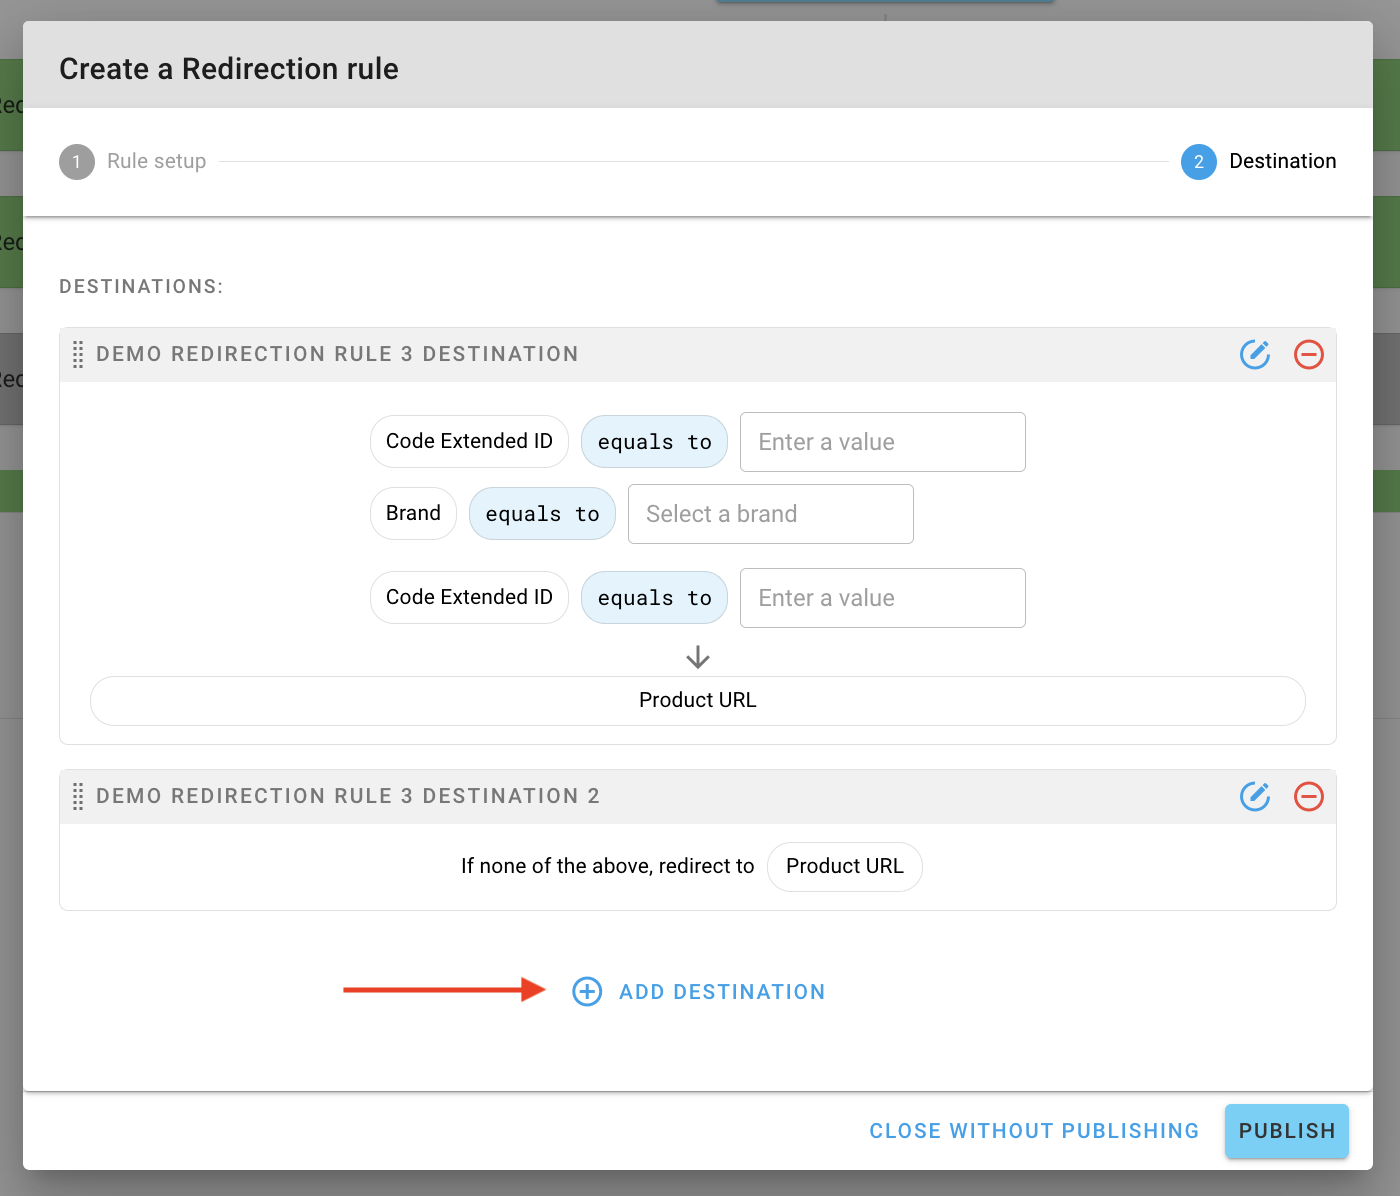Focus the first Enter a value field
Screen dimensions: 1400x1196
883,442
